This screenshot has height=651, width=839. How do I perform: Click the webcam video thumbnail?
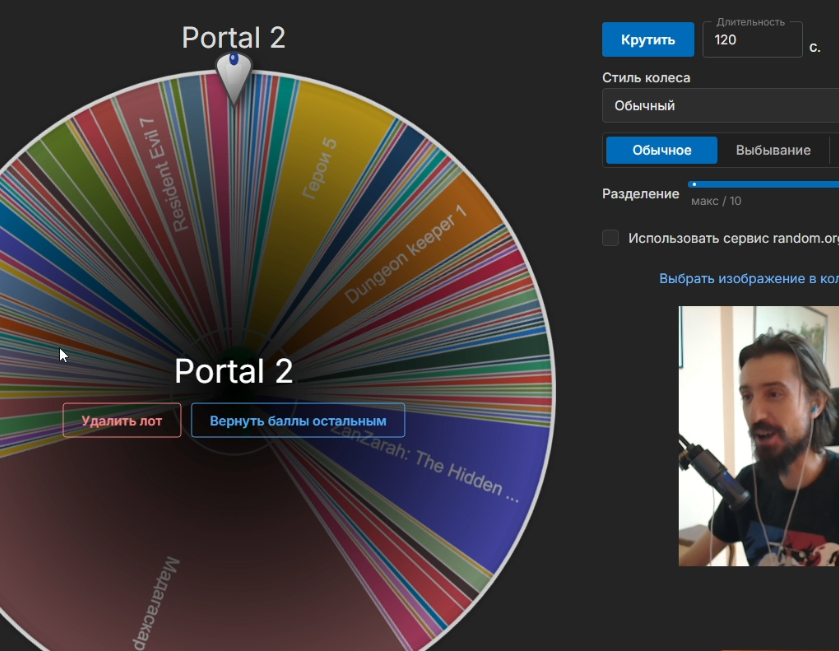(759, 435)
